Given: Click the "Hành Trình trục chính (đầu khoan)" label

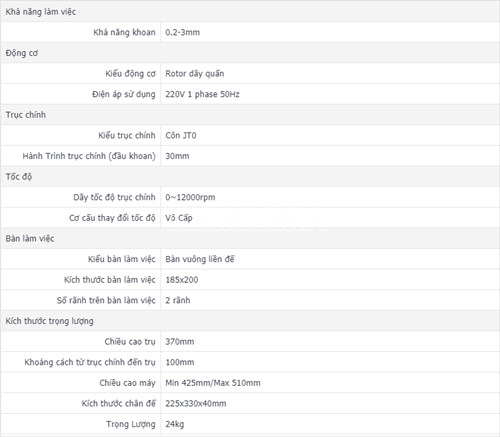Looking at the screenshot, I should (89, 156).
